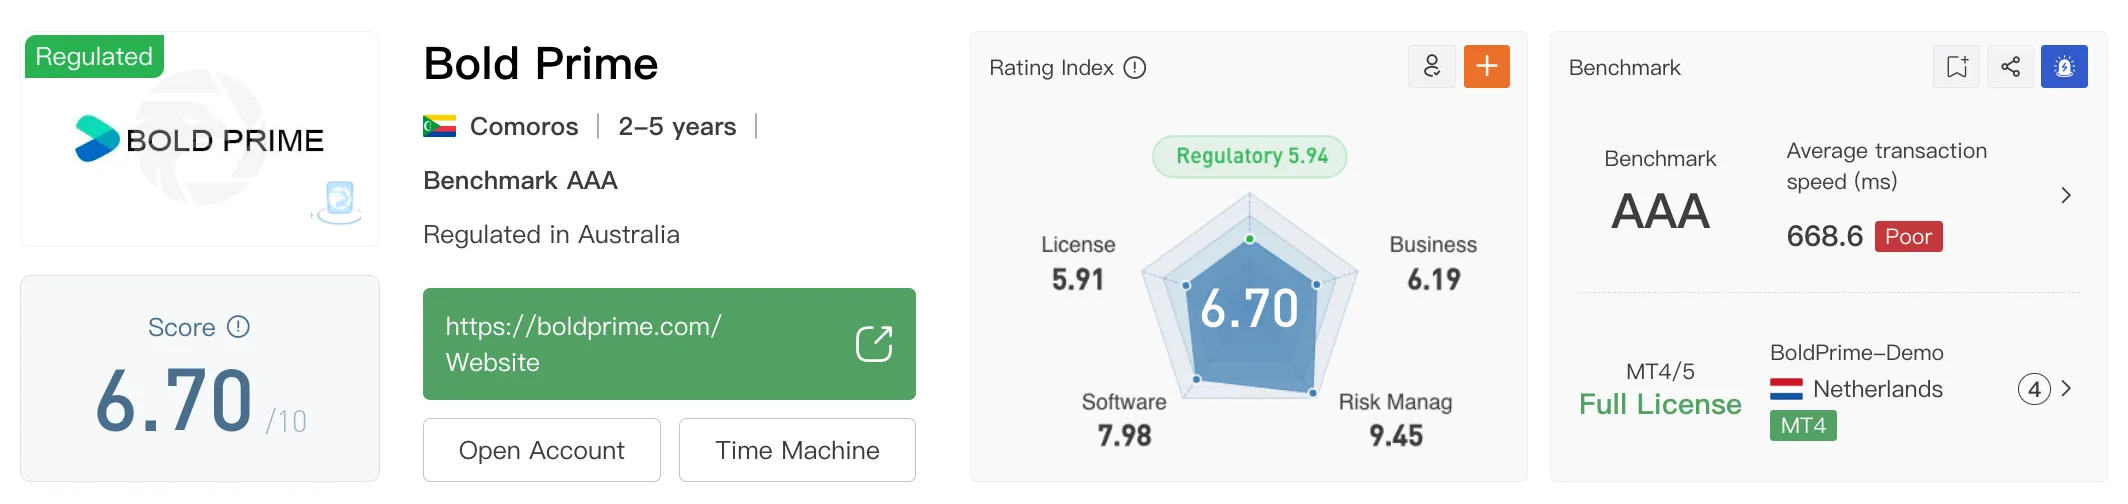2128x504 pixels.
Task: Click the orange plus compare button
Action: (x=1487, y=67)
